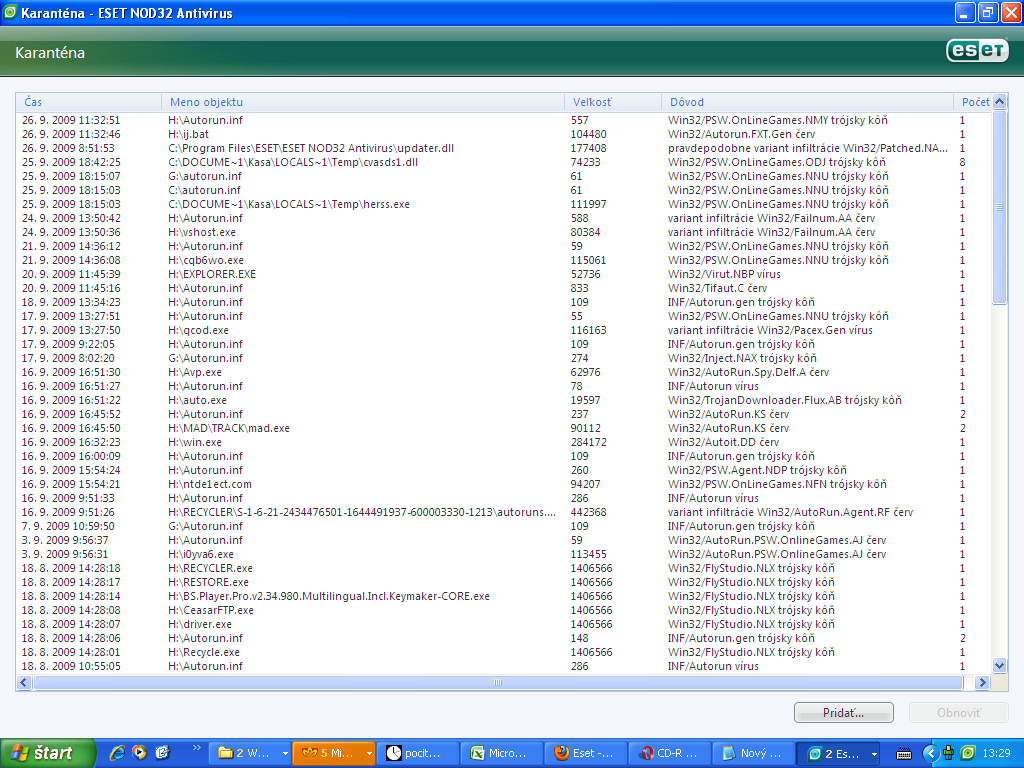Select the BS.Player.Pro Keymaker-CORE.exe entry
1024x768 pixels.
coord(504,596)
